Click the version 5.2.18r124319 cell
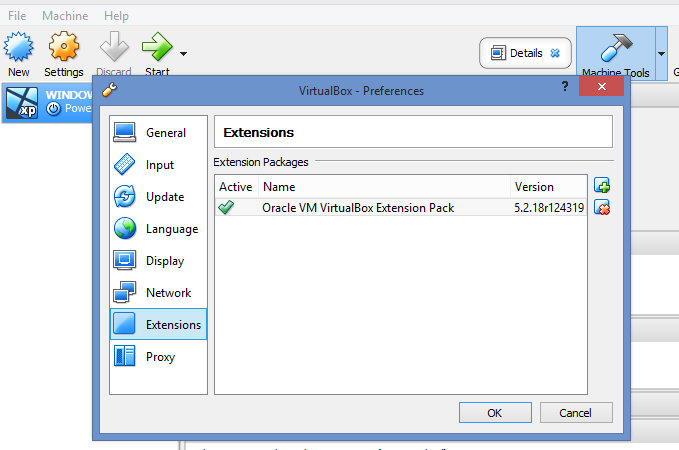 pyautogui.click(x=549, y=208)
